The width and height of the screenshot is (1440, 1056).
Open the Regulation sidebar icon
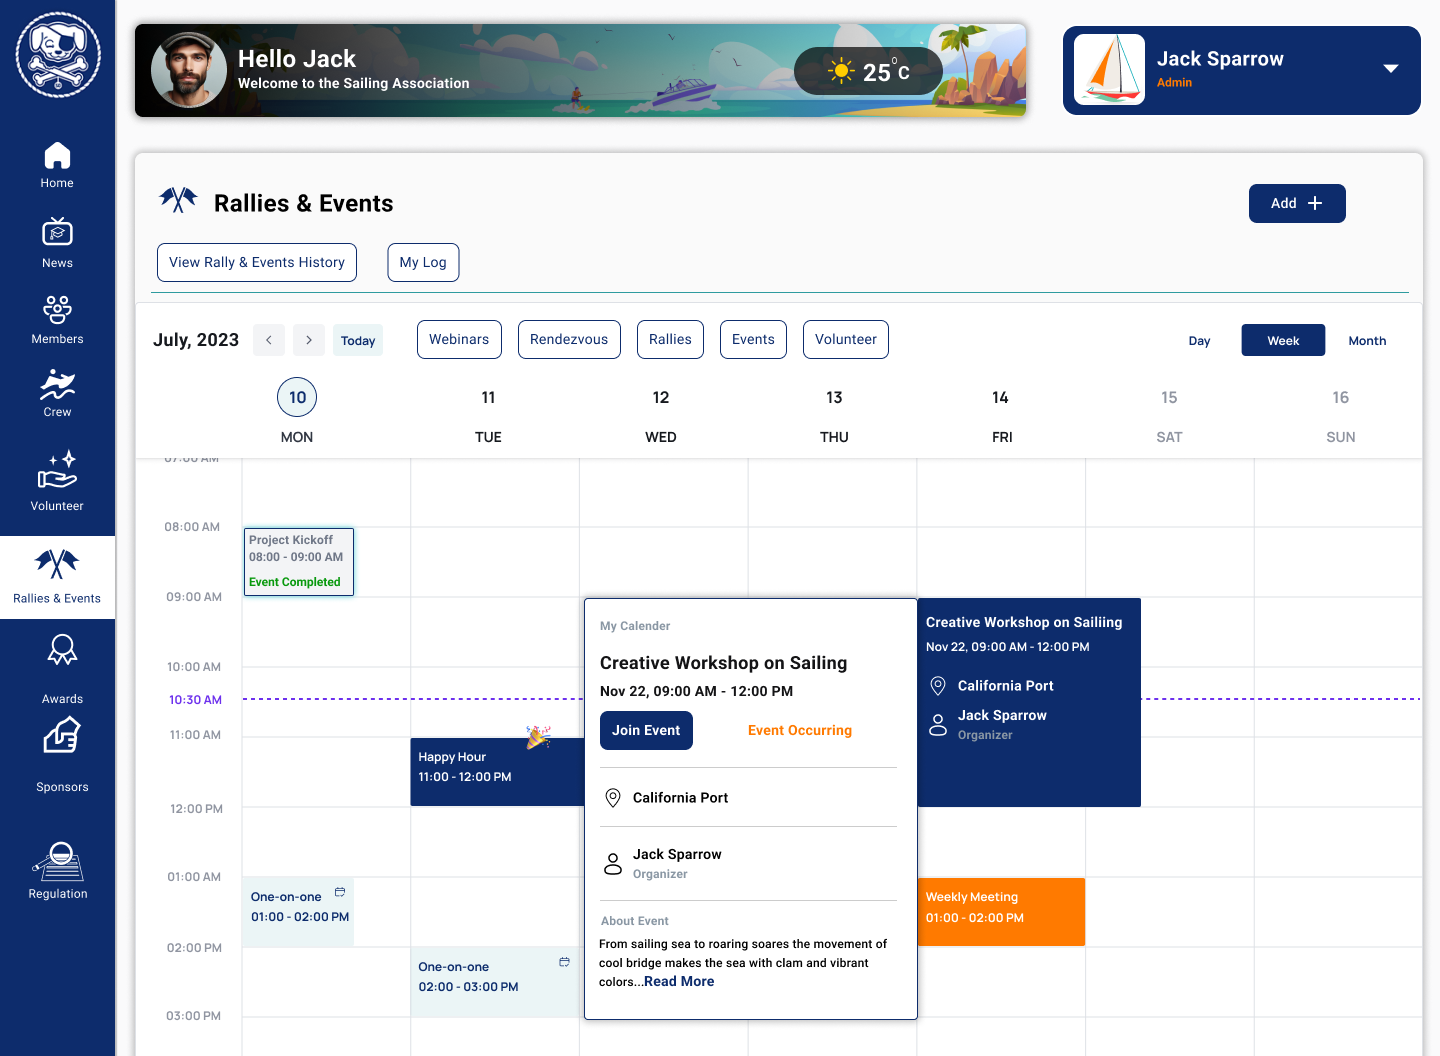pos(58,861)
